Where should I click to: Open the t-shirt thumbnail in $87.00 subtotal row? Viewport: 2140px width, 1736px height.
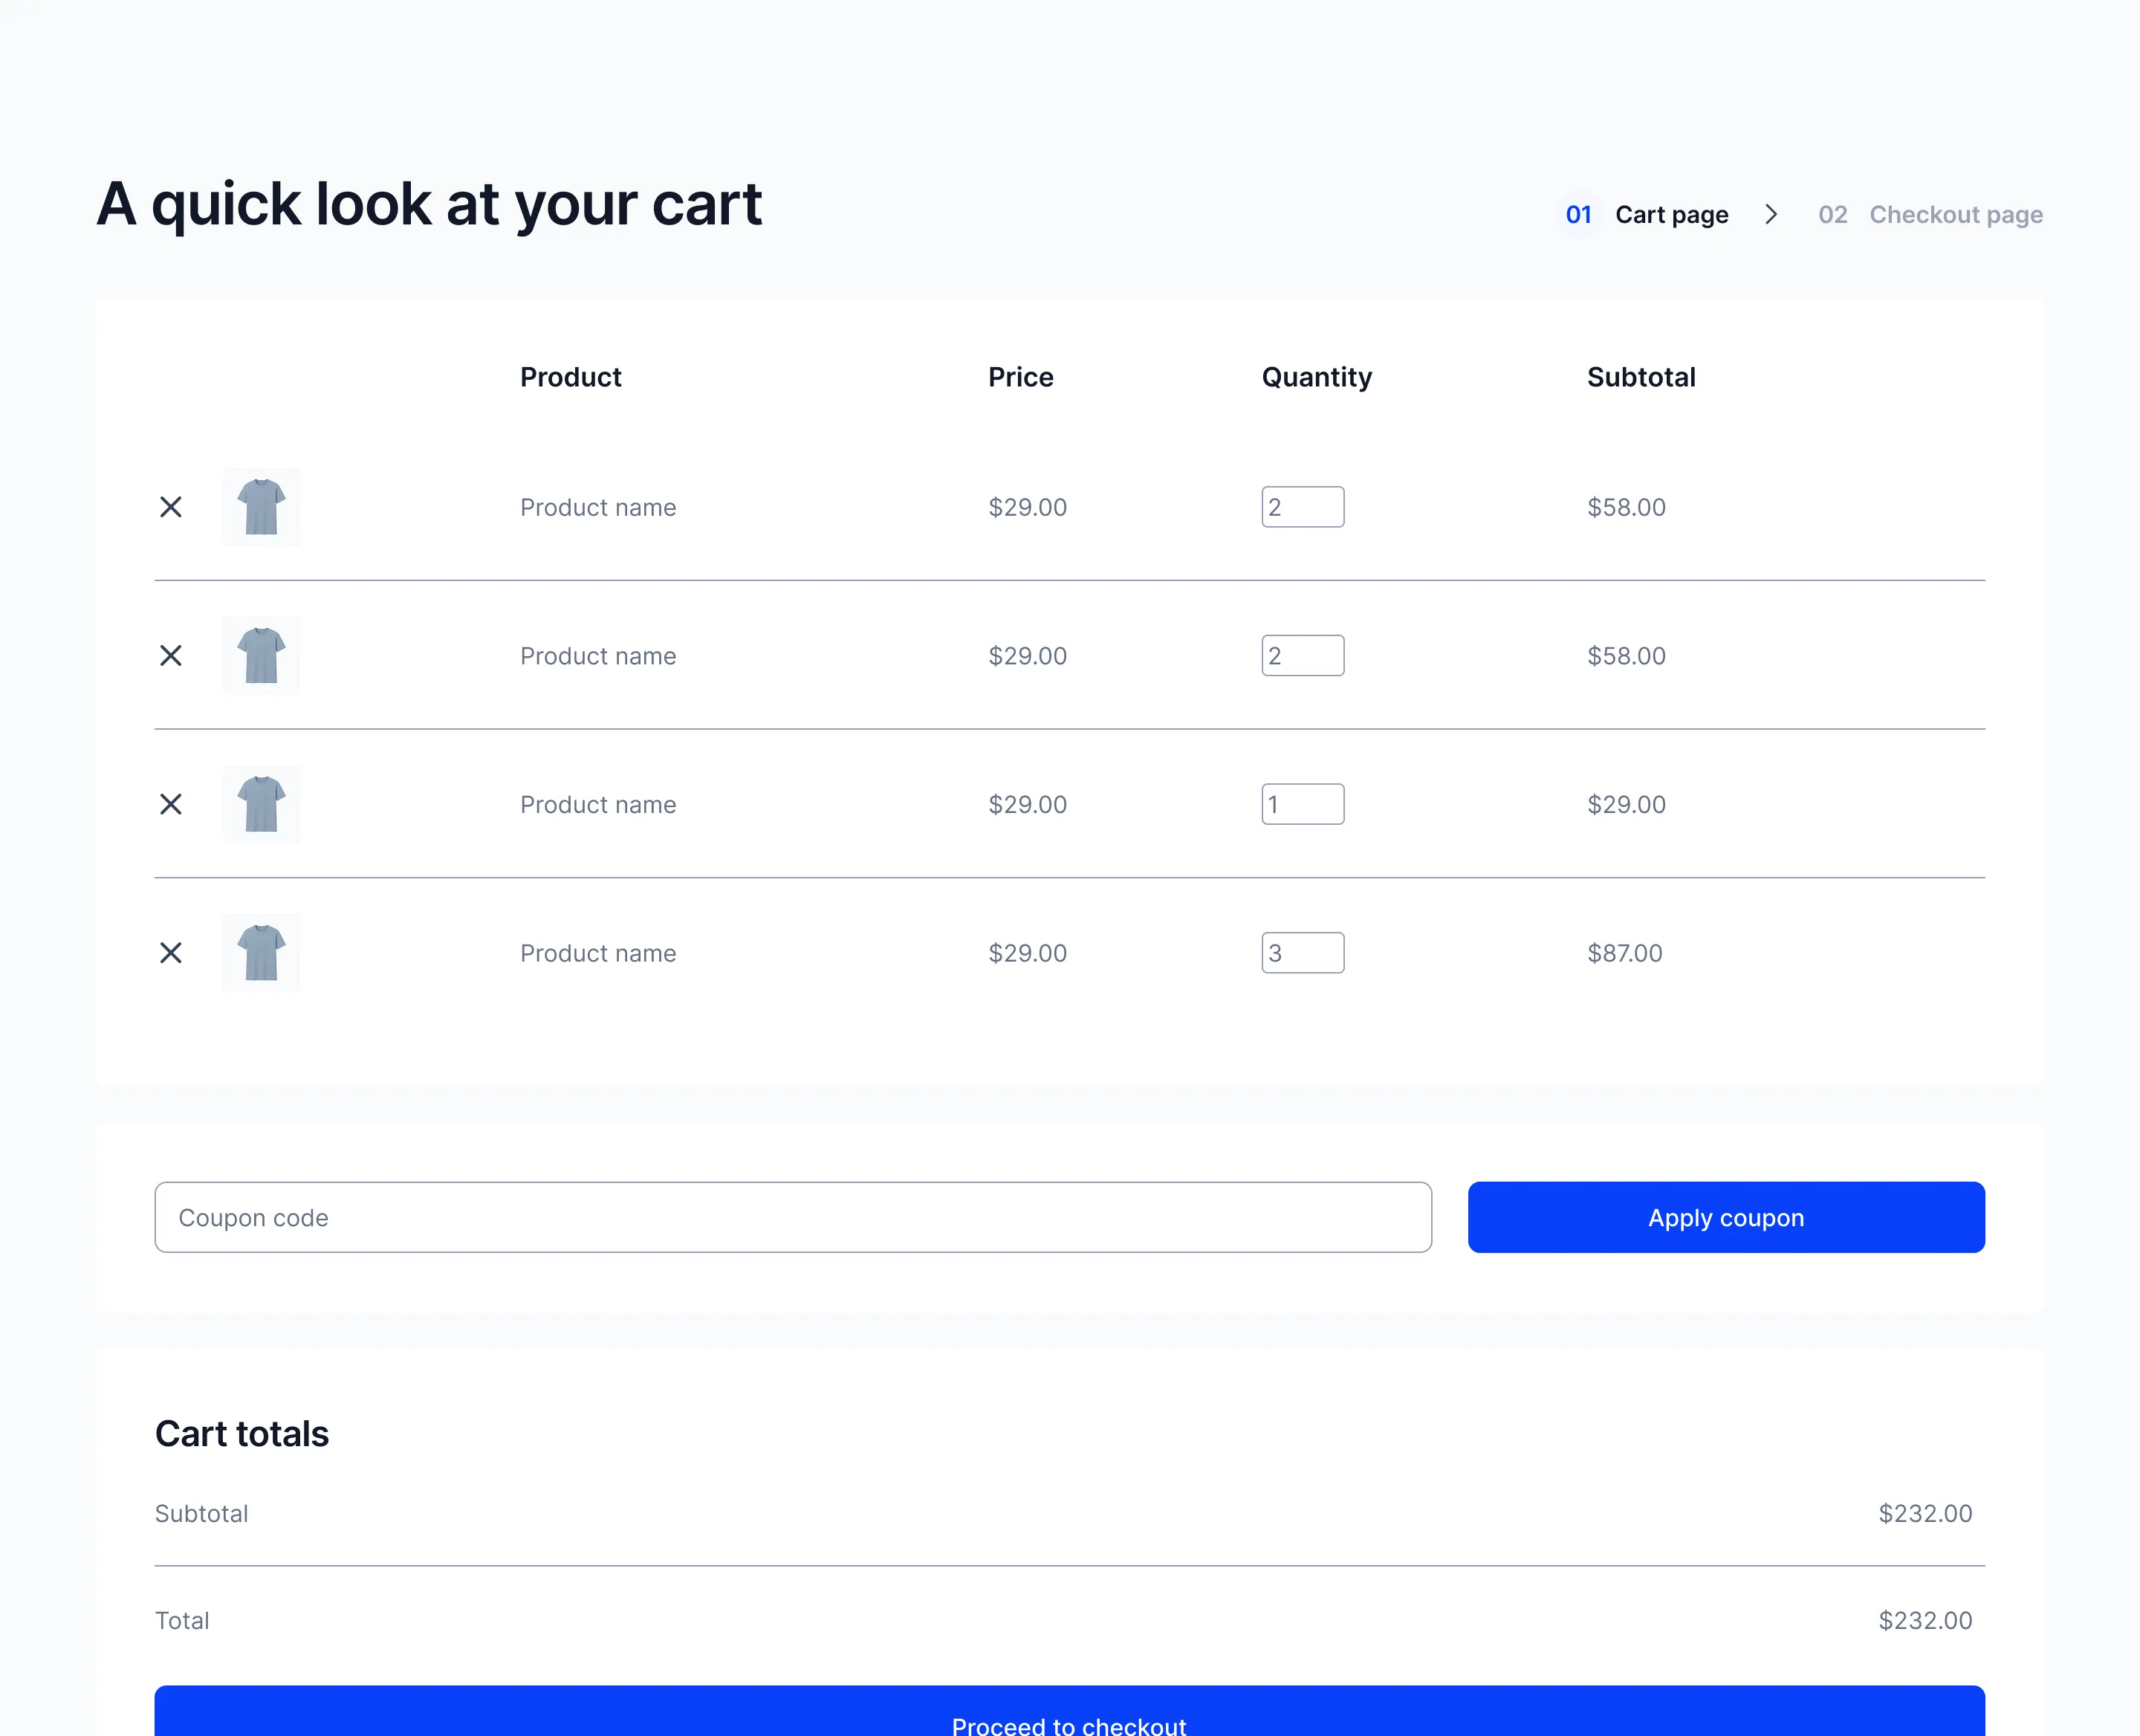[x=262, y=953]
